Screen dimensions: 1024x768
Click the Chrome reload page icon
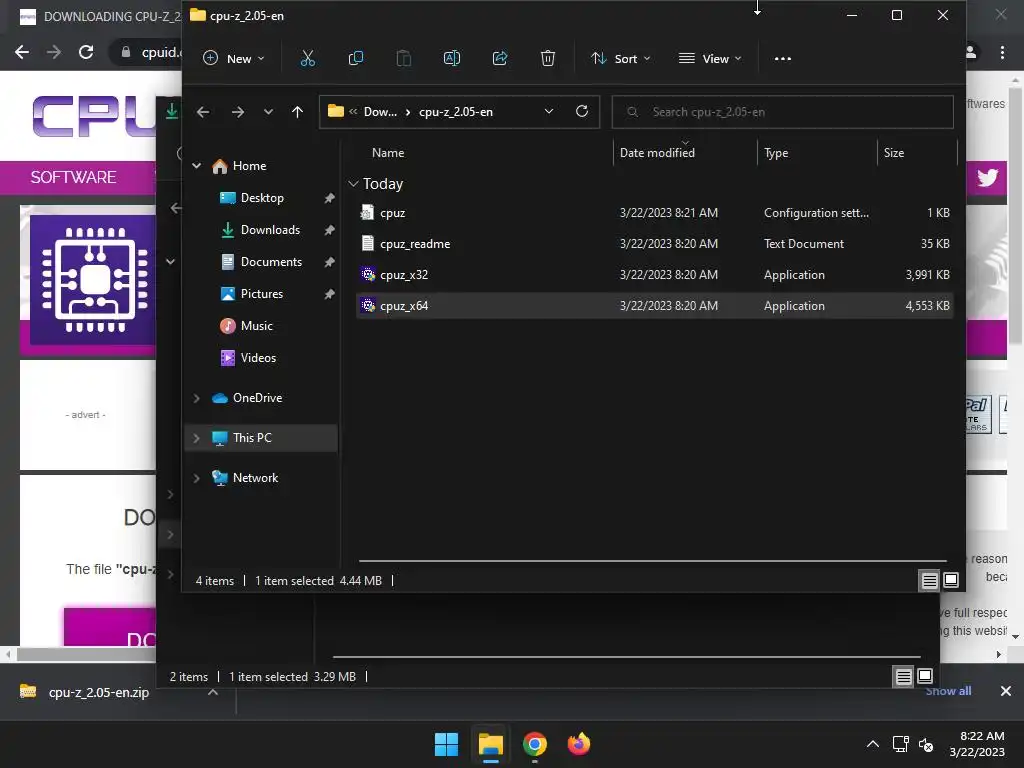pyautogui.click(x=86, y=52)
